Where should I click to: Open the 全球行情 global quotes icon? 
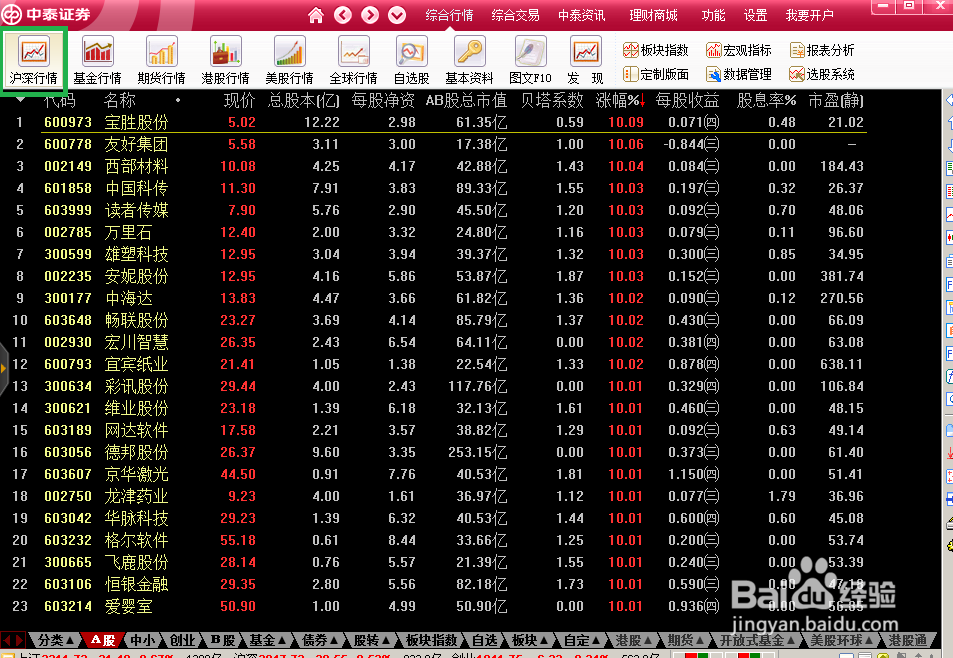tap(353, 60)
